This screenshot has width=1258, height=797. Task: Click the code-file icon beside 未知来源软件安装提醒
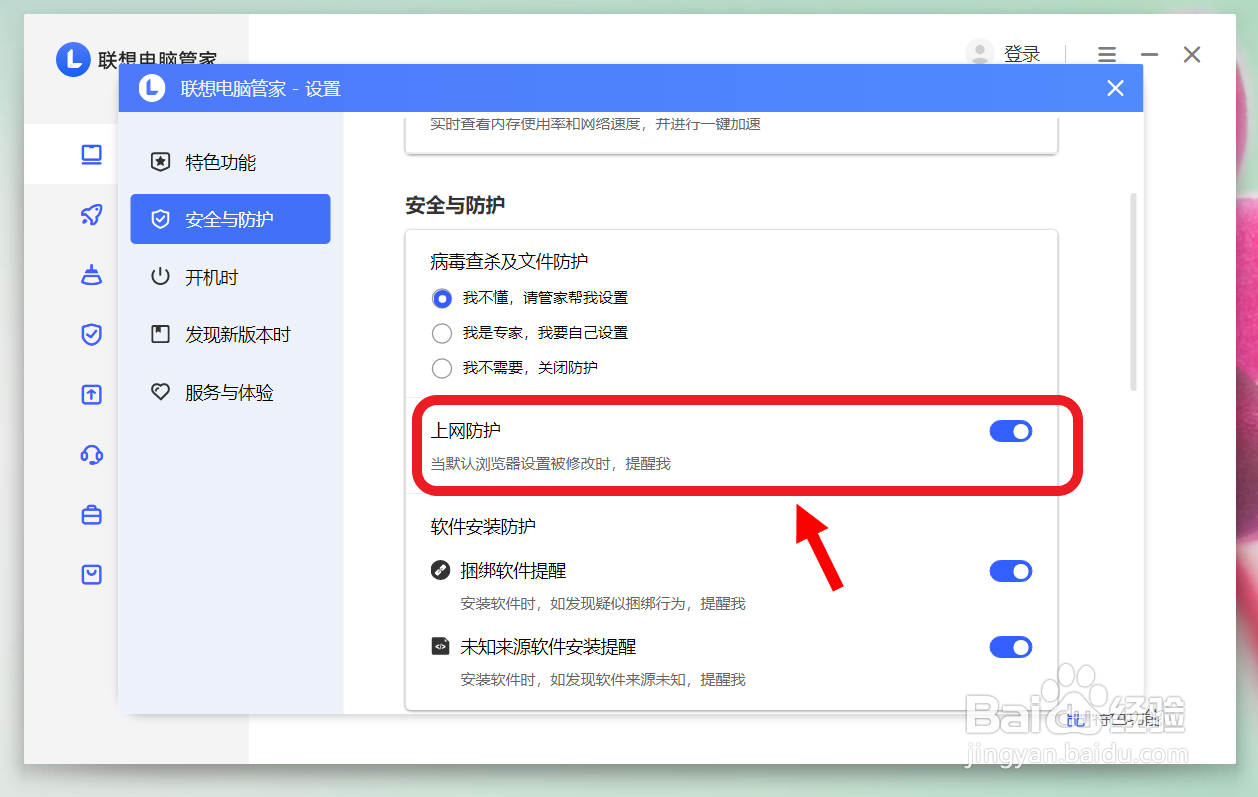click(440, 647)
